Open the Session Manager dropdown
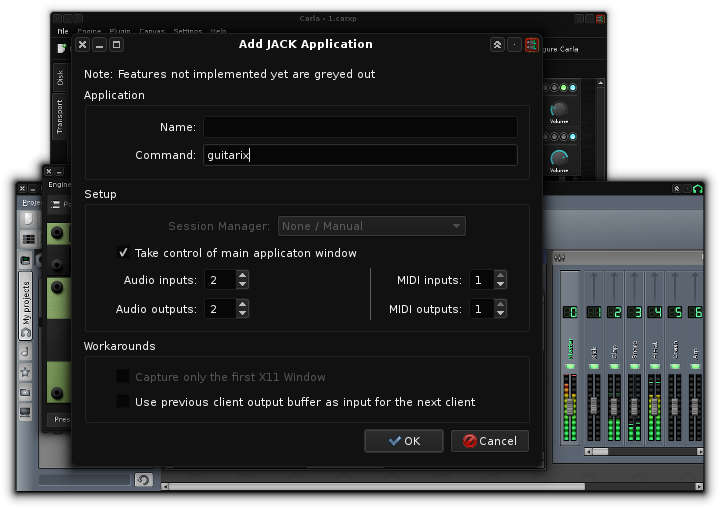The width and height of the screenshot is (720, 508). pyautogui.click(x=372, y=226)
